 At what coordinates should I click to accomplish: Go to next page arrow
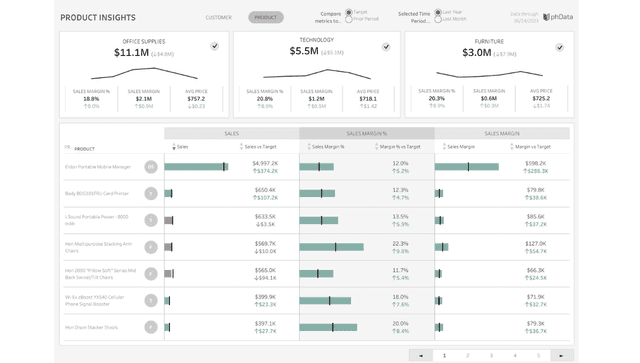(562, 356)
